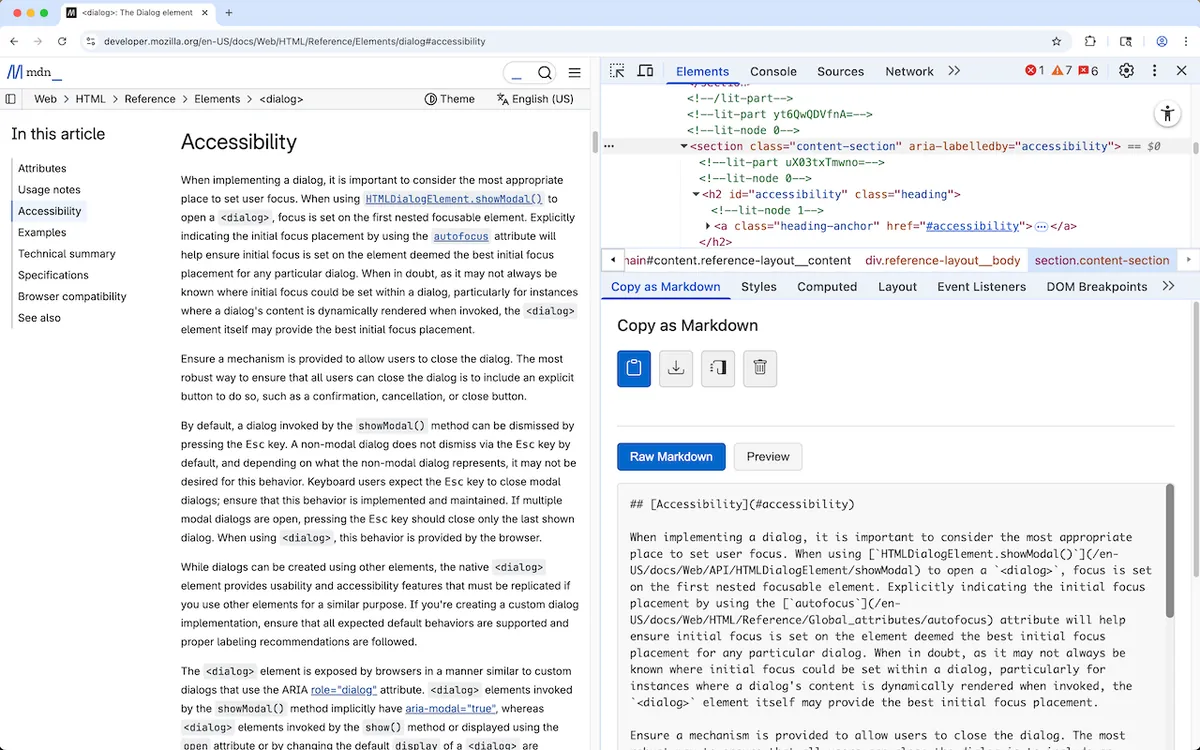
Task: Activate the DevTools inspect element picker
Action: point(617,71)
